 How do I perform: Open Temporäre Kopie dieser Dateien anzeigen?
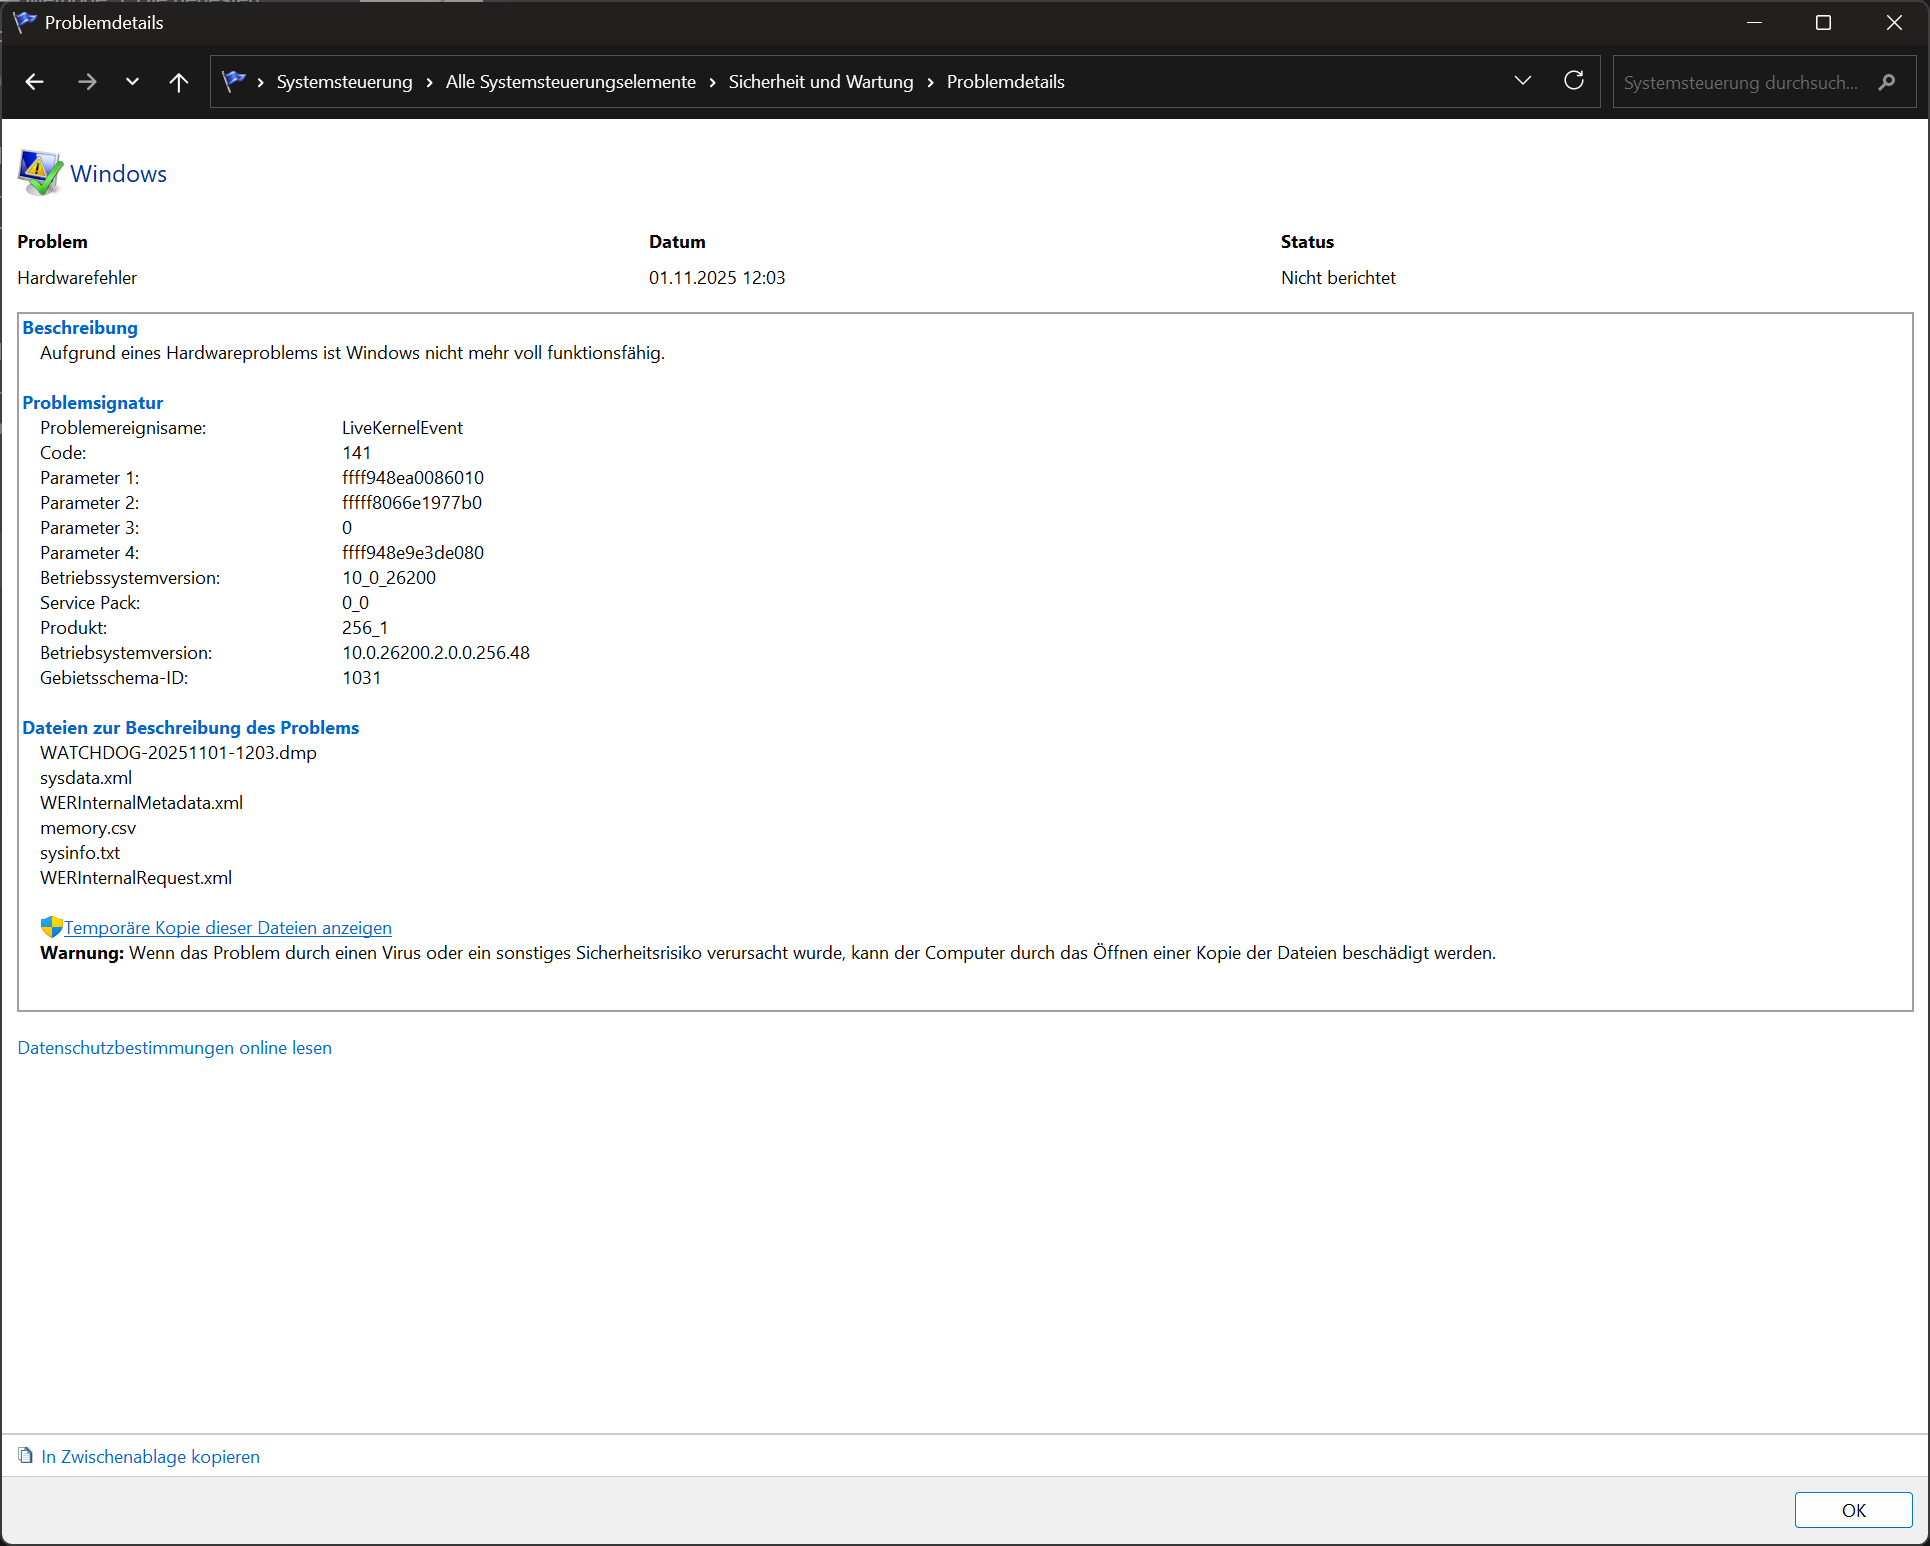point(228,928)
